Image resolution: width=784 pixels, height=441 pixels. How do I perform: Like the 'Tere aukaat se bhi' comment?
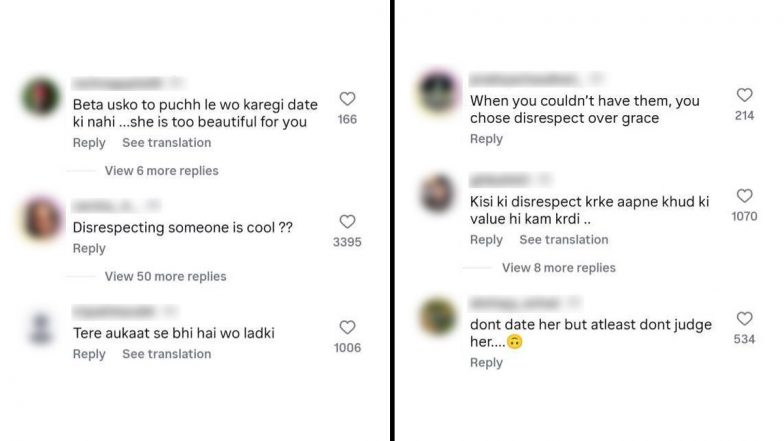click(x=347, y=327)
